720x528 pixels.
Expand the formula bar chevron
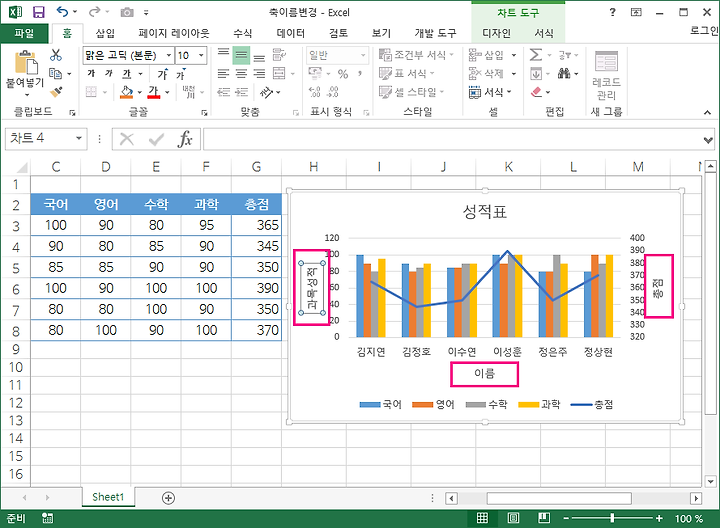tap(708, 140)
